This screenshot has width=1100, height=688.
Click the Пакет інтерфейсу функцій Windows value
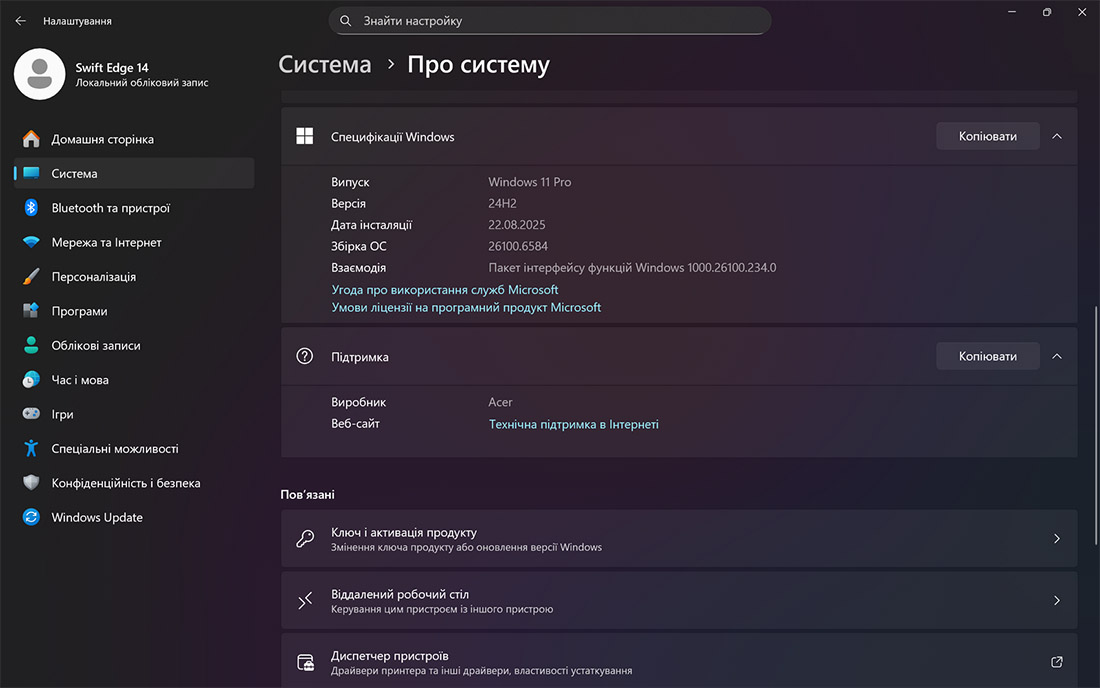tap(632, 267)
